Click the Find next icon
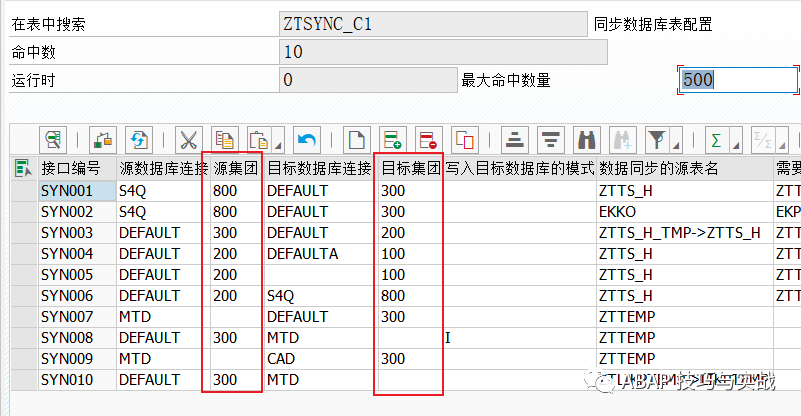The image size is (801, 416). pos(622,140)
